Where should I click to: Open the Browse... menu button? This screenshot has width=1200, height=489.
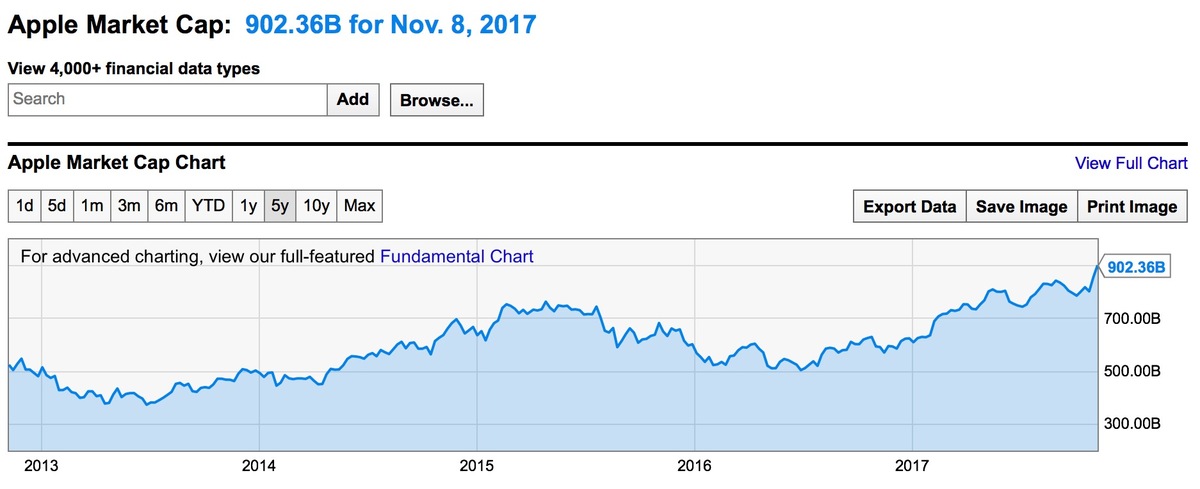click(437, 100)
